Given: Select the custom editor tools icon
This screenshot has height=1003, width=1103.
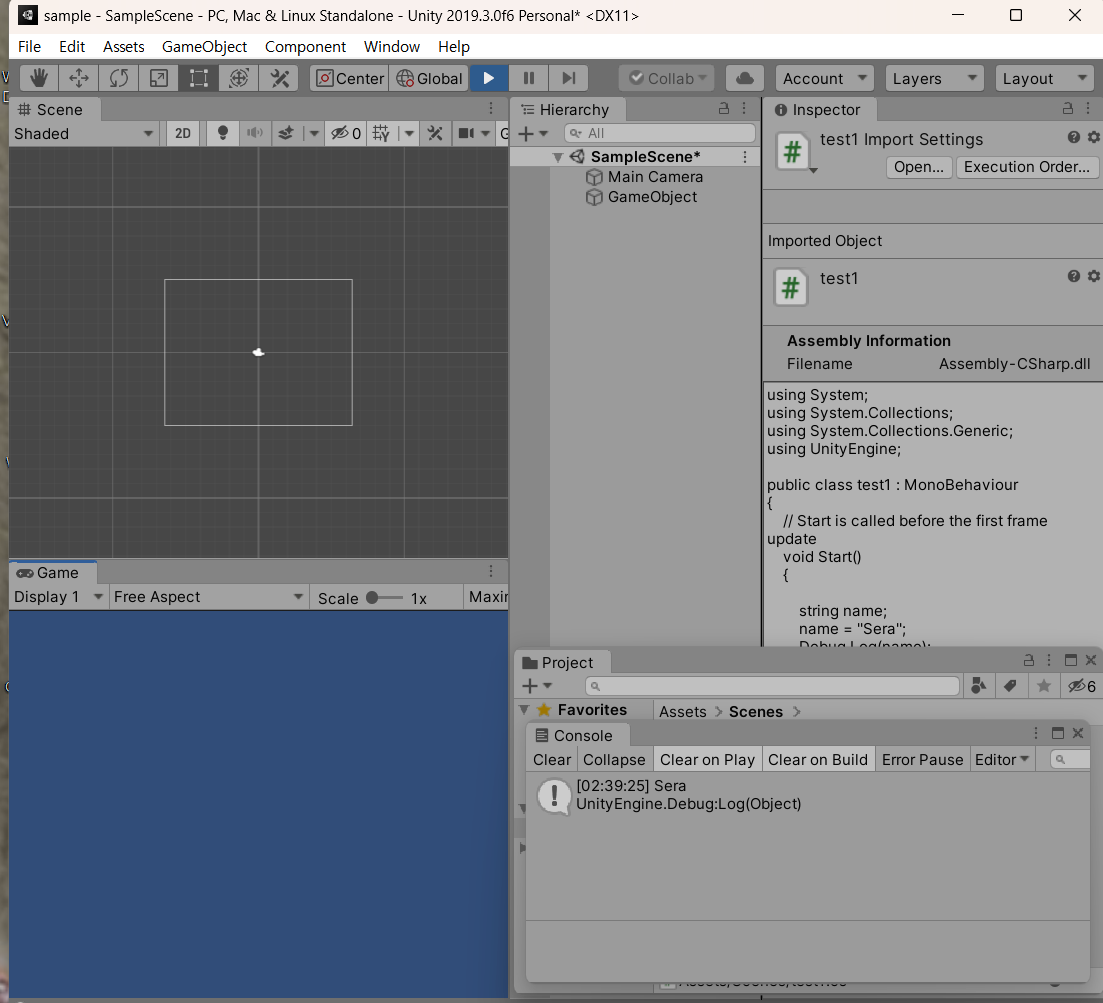Looking at the screenshot, I should coord(279,78).
